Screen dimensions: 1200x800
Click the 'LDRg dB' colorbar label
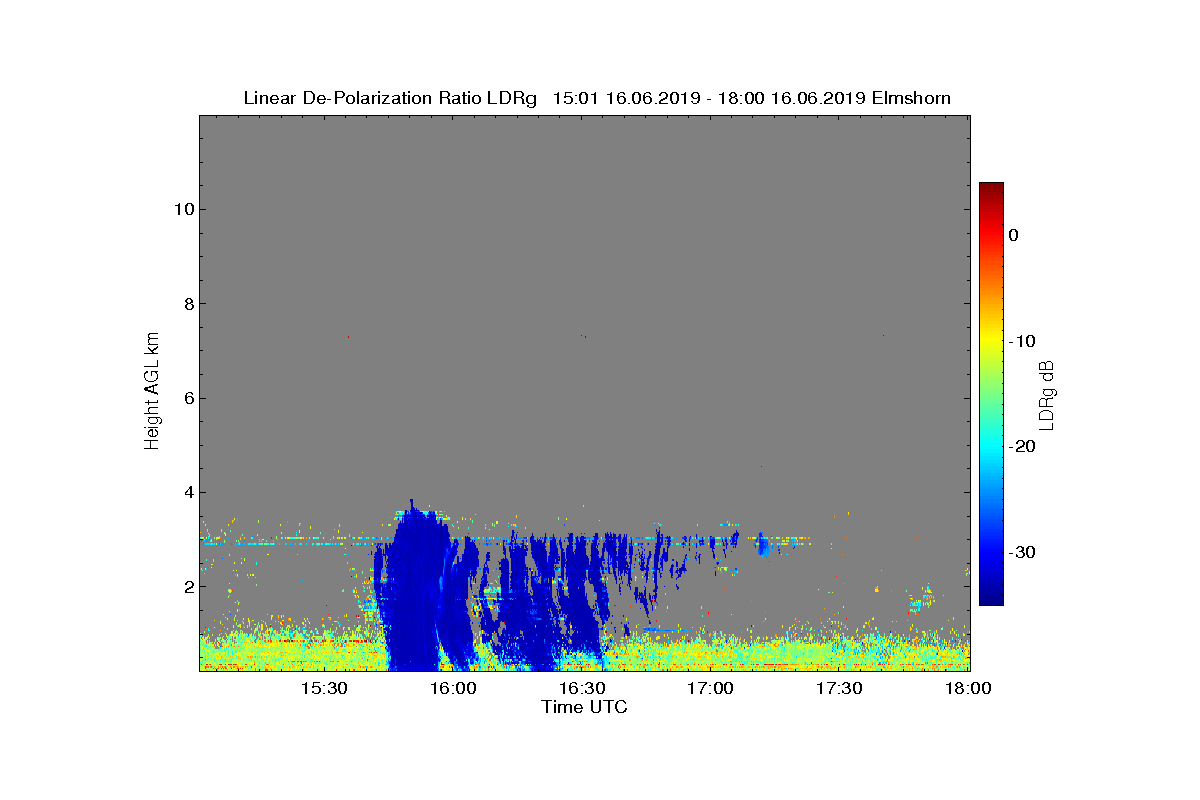(x=1046, y=395)
